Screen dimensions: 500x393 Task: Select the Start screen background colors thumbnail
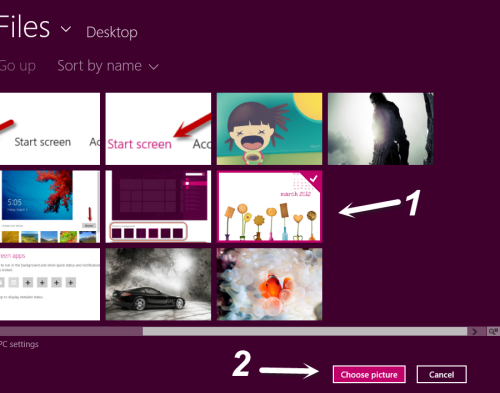point(158,206)
